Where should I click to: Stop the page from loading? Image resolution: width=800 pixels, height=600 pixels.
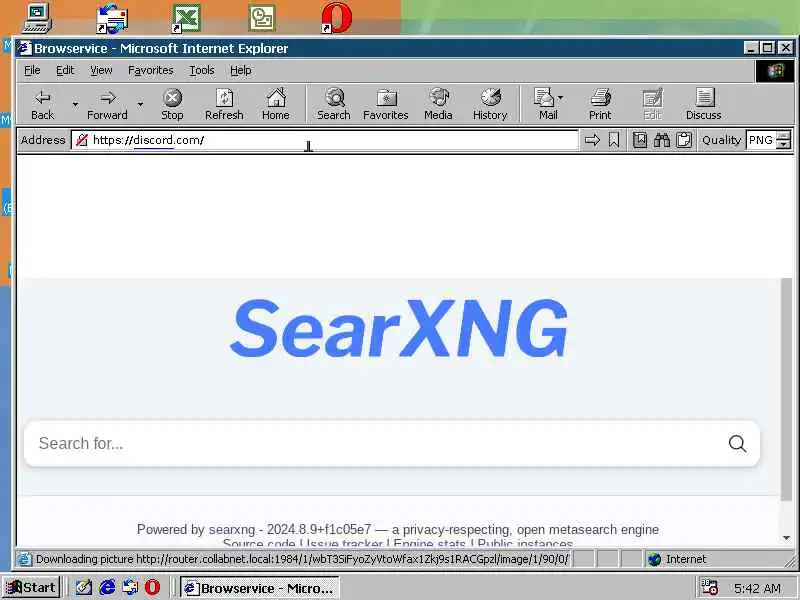pos(172,104)
